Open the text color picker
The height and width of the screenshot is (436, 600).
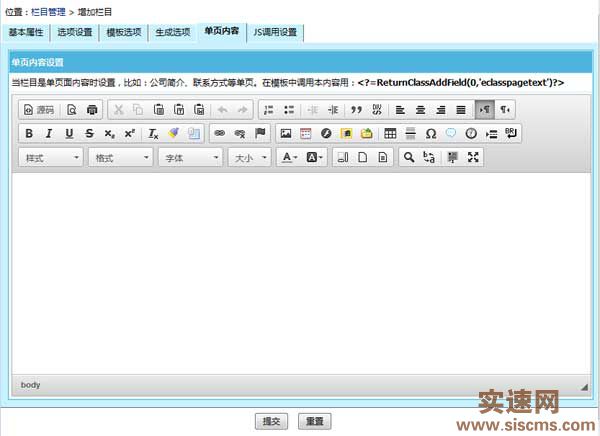[x=290, y=157]
